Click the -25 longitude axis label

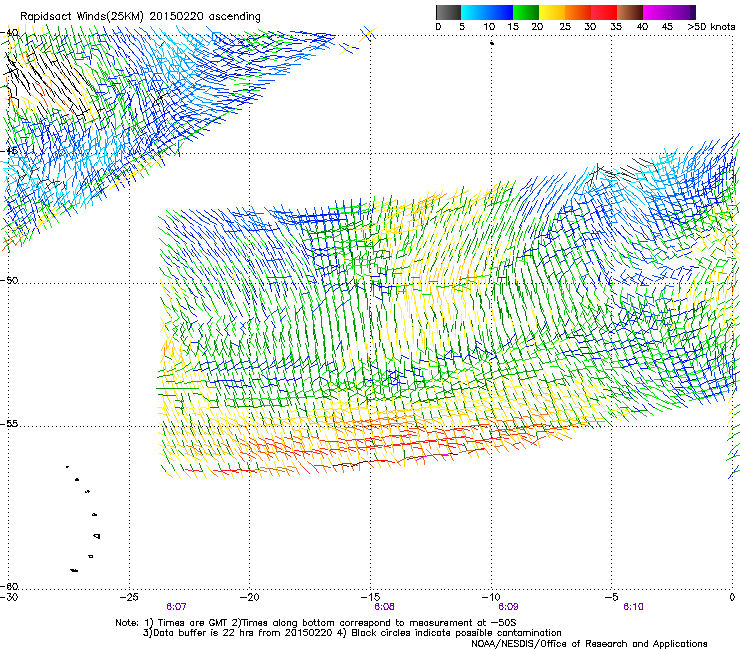coord(129,597)
